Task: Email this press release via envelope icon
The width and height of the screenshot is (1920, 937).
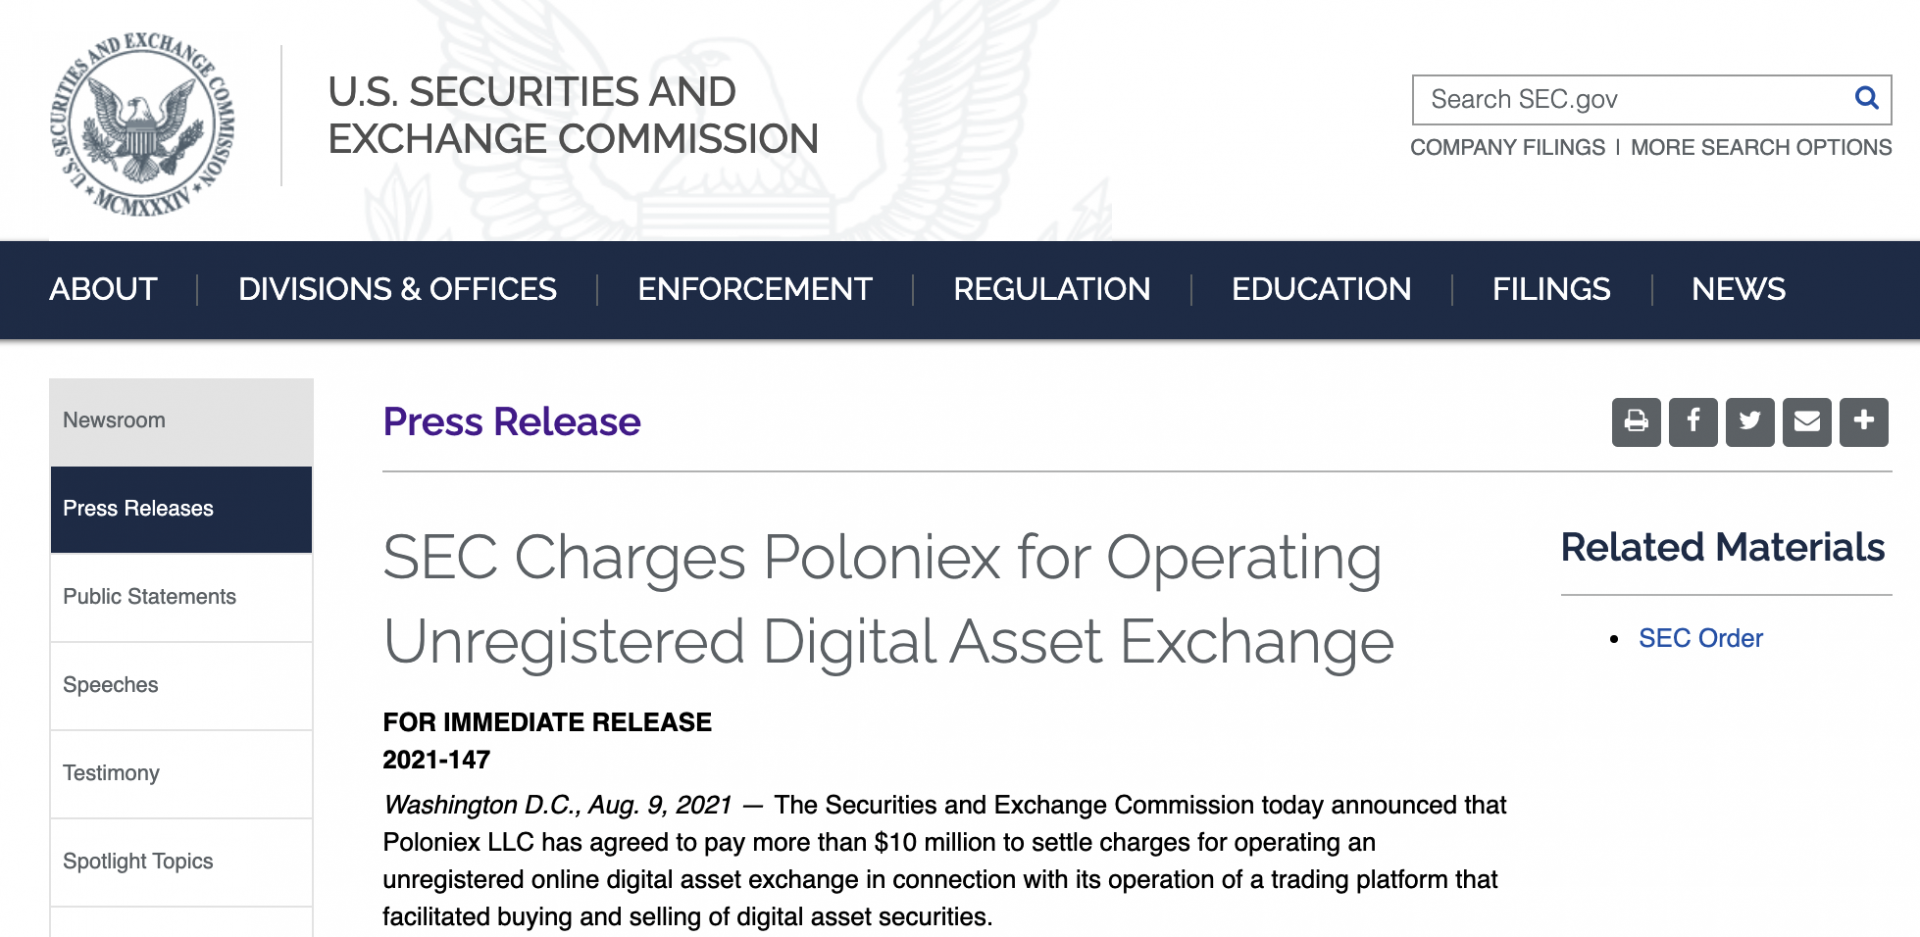Action: (x=1807, y=422)
